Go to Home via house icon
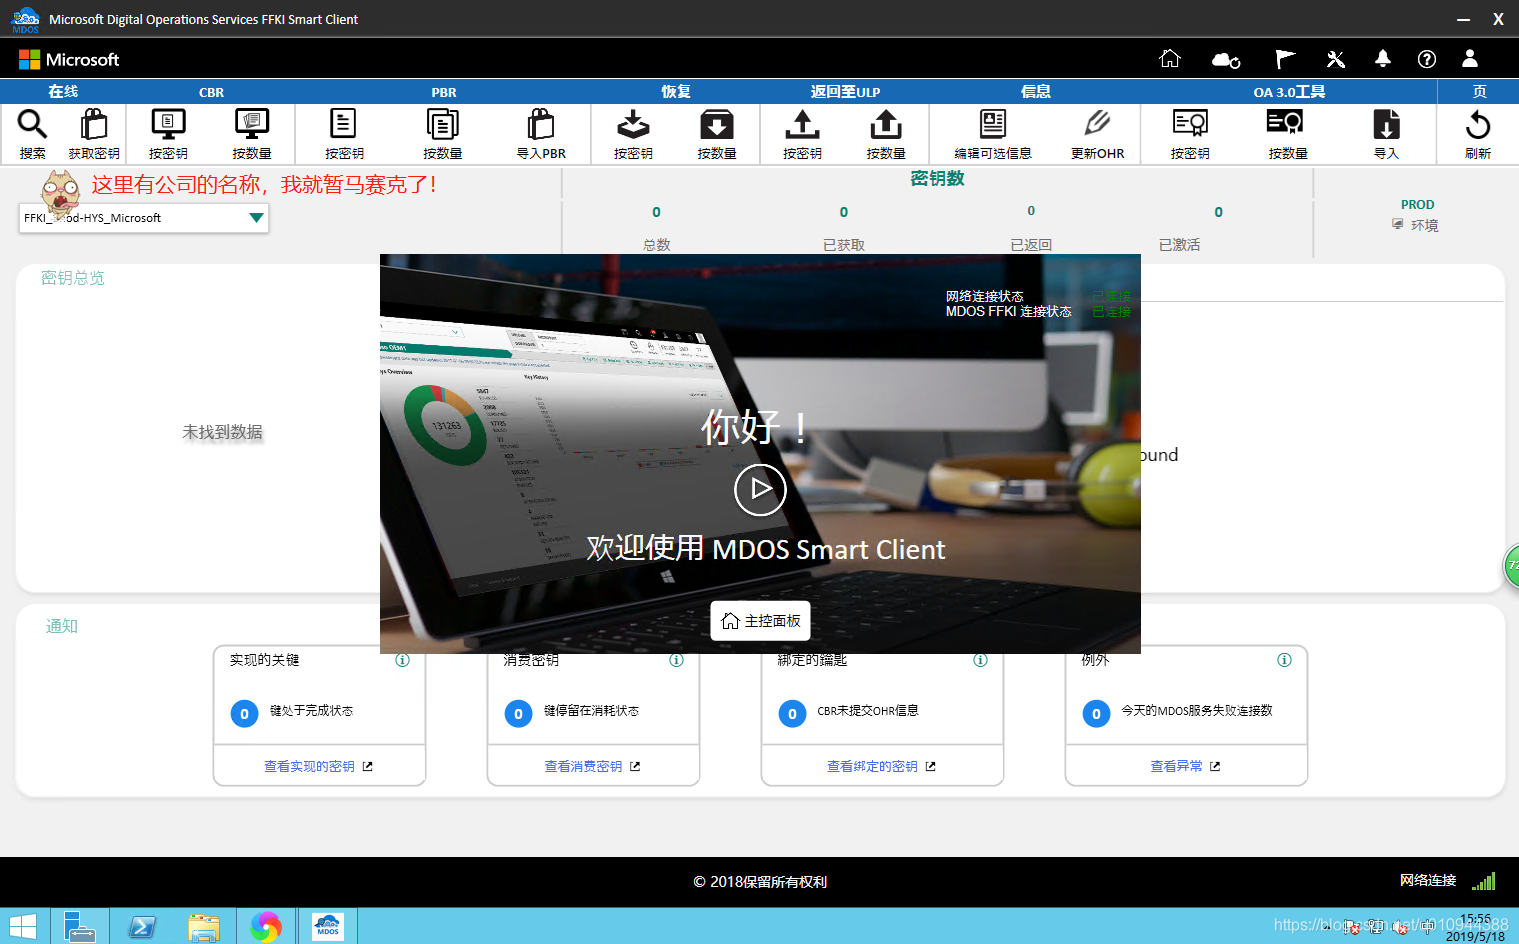Screen dimensions: 1519x944 1170,59
